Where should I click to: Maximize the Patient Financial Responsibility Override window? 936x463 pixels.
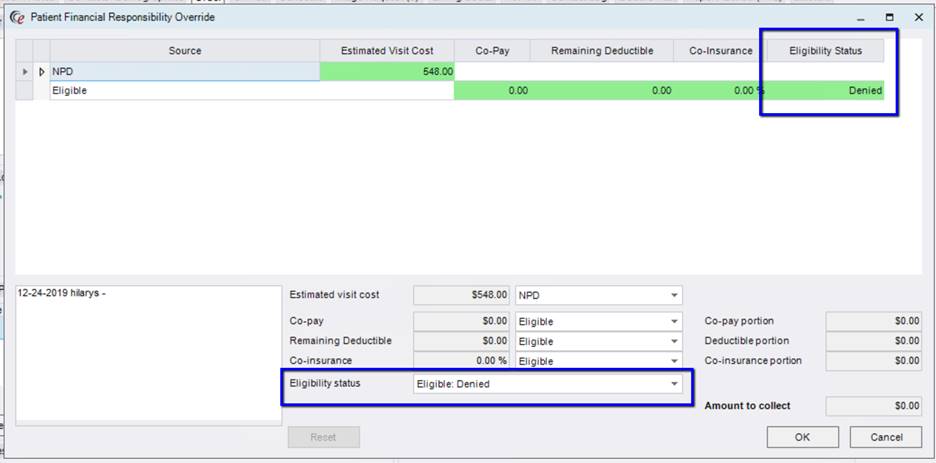889,17
